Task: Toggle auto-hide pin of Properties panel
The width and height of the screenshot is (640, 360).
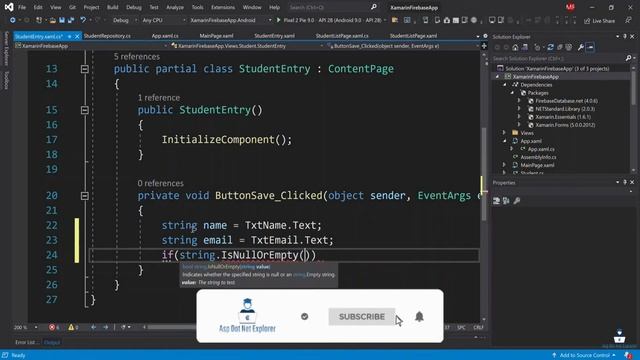Action: click(x=625, y=182)
